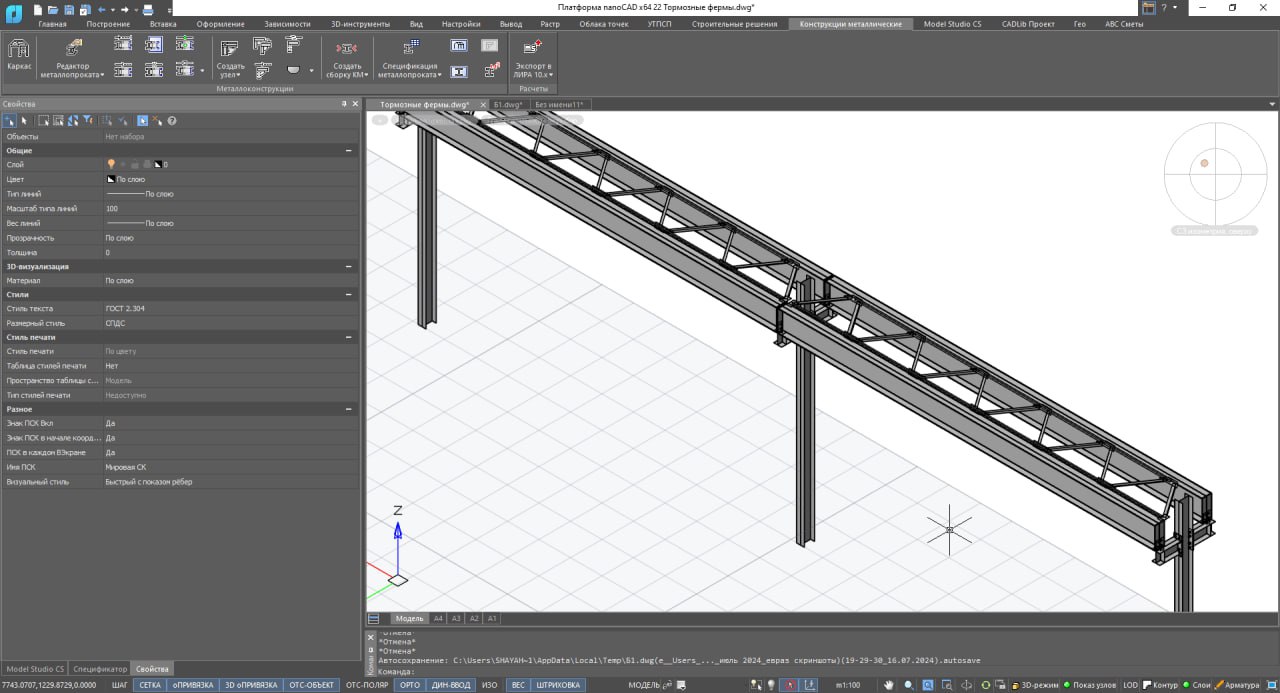Click the Print icon in quick access toolbar
This screenshot has height=693, width=1280.
[147, 9]
